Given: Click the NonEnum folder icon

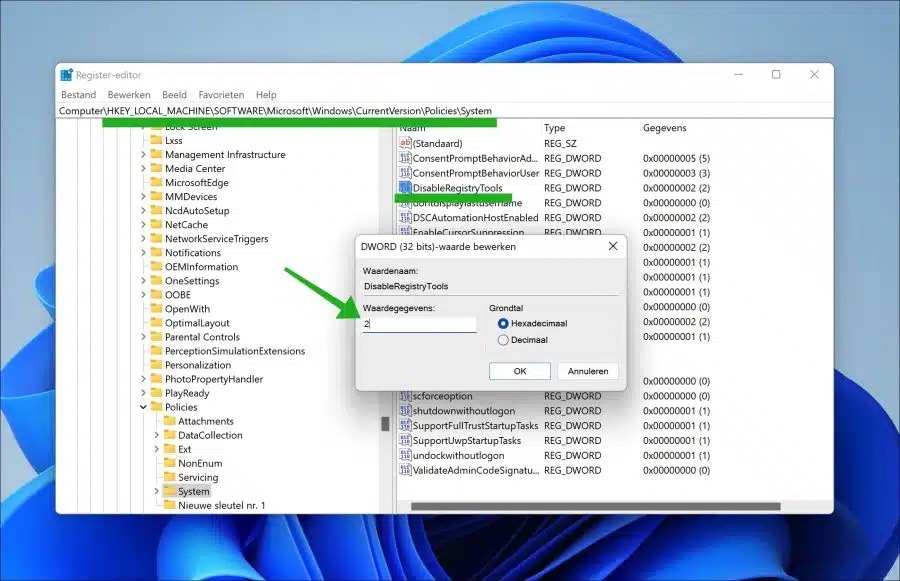Looking at the screenshot, I should coord(169,463).
